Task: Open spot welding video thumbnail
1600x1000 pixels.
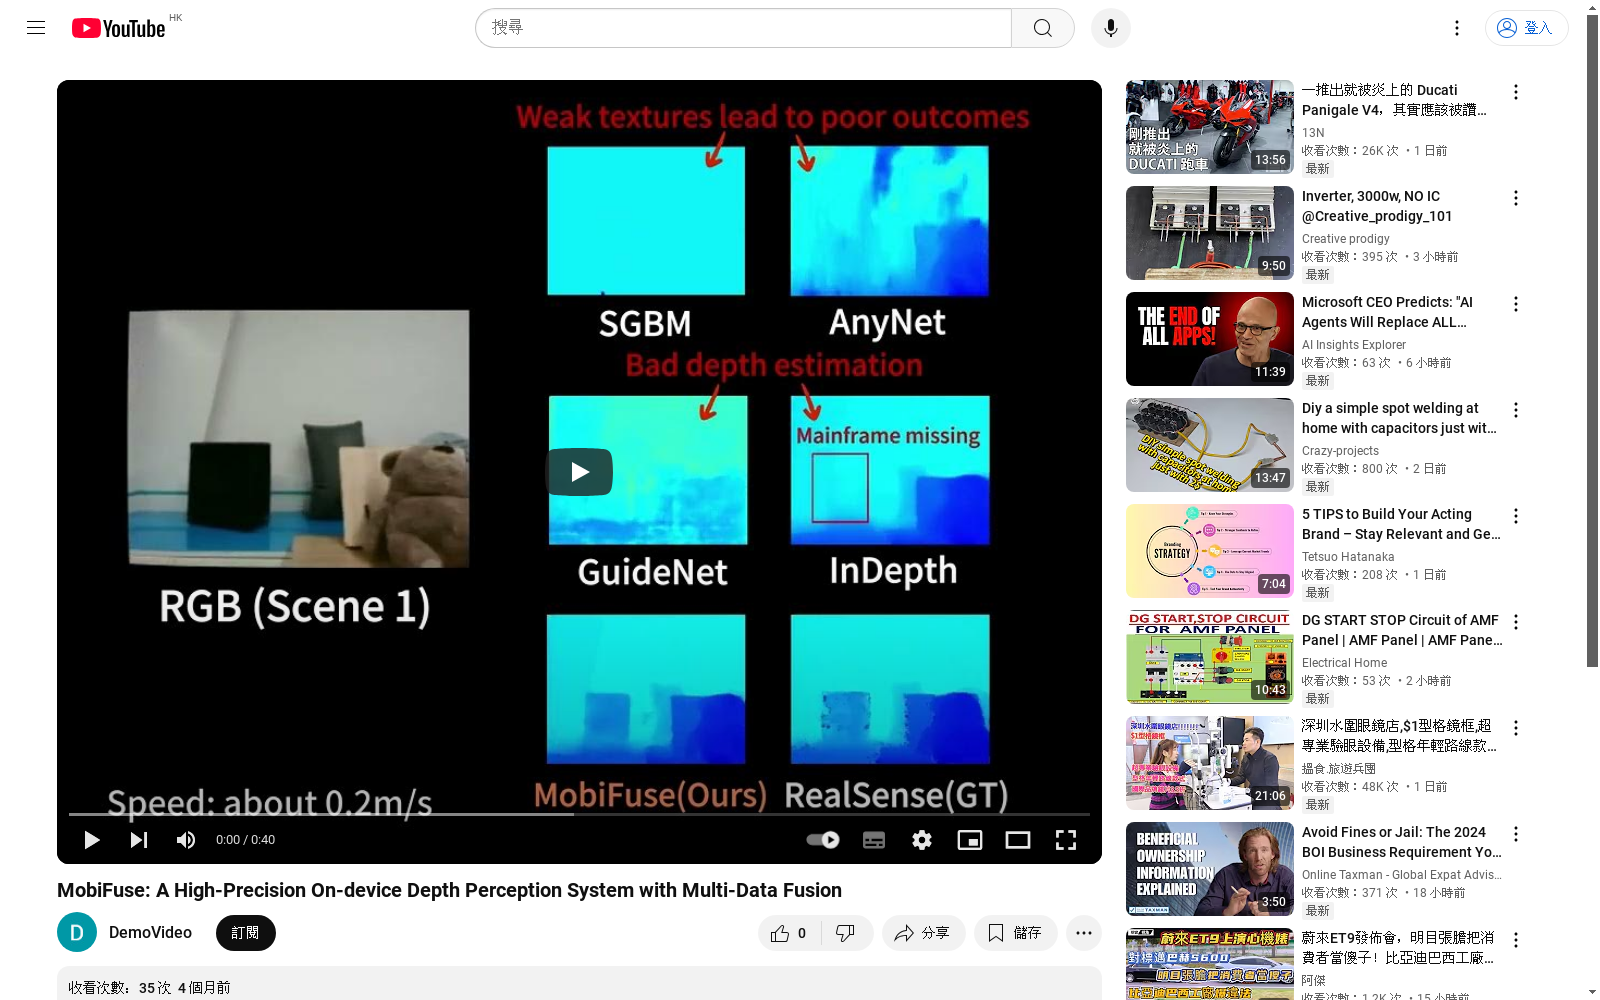Action: pos(1210,445)
